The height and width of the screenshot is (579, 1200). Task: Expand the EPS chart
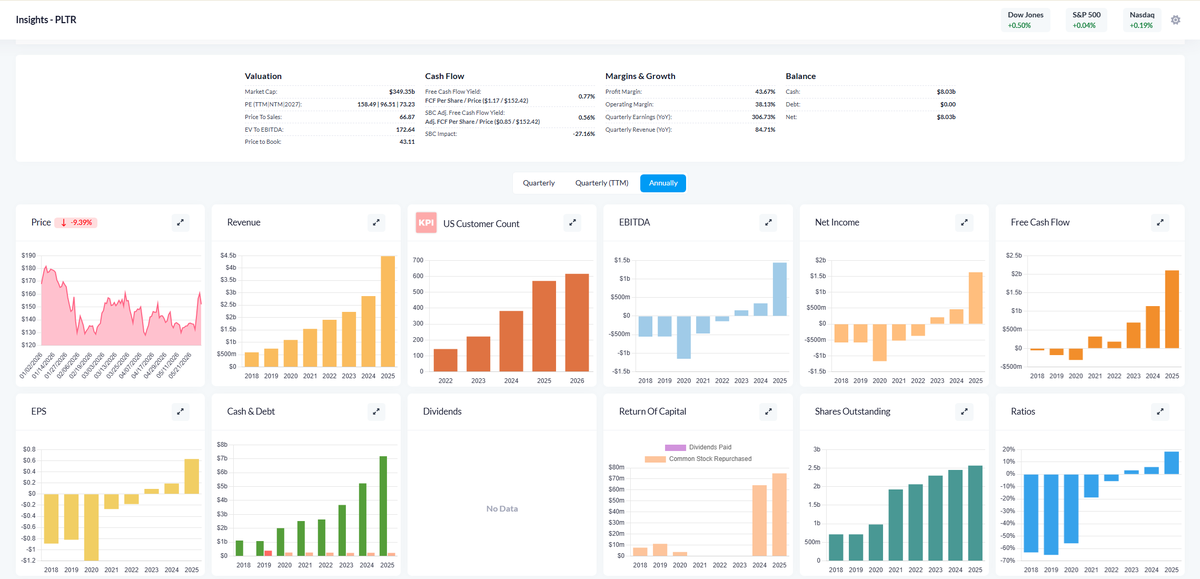click(181, 411)
